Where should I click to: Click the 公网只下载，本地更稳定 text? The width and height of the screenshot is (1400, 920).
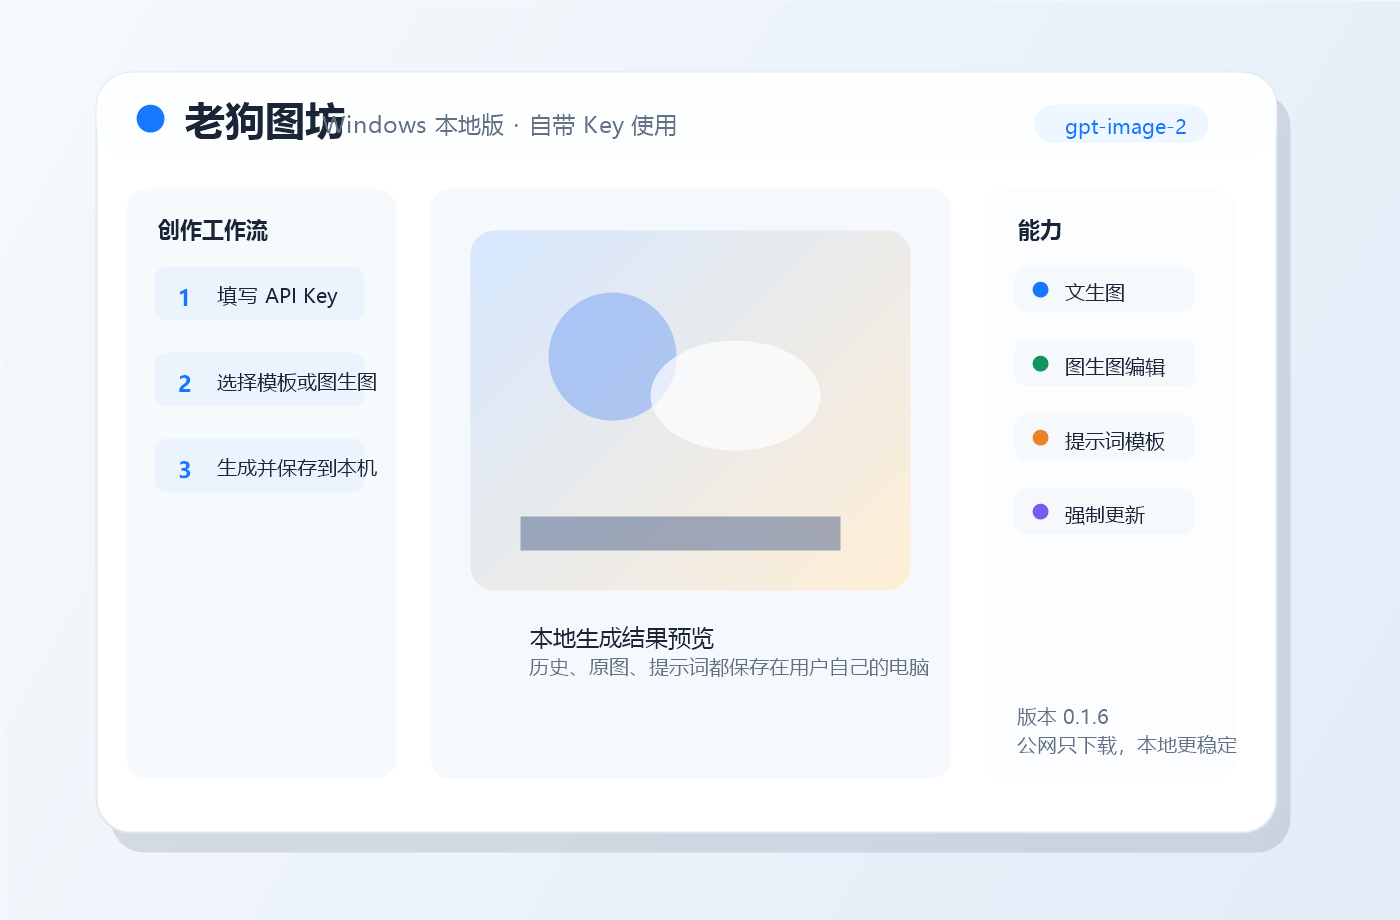1127,745
